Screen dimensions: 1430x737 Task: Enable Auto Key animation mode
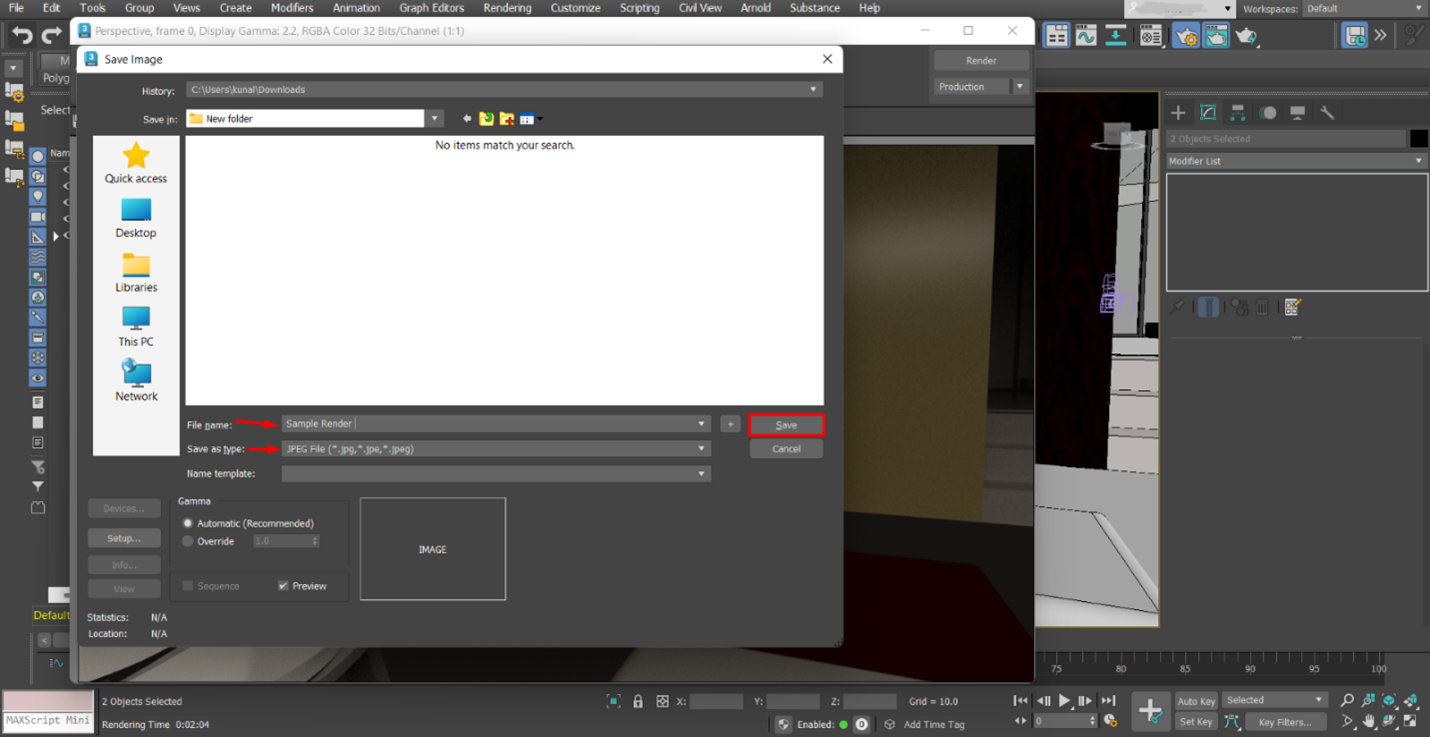(1196, 700)
